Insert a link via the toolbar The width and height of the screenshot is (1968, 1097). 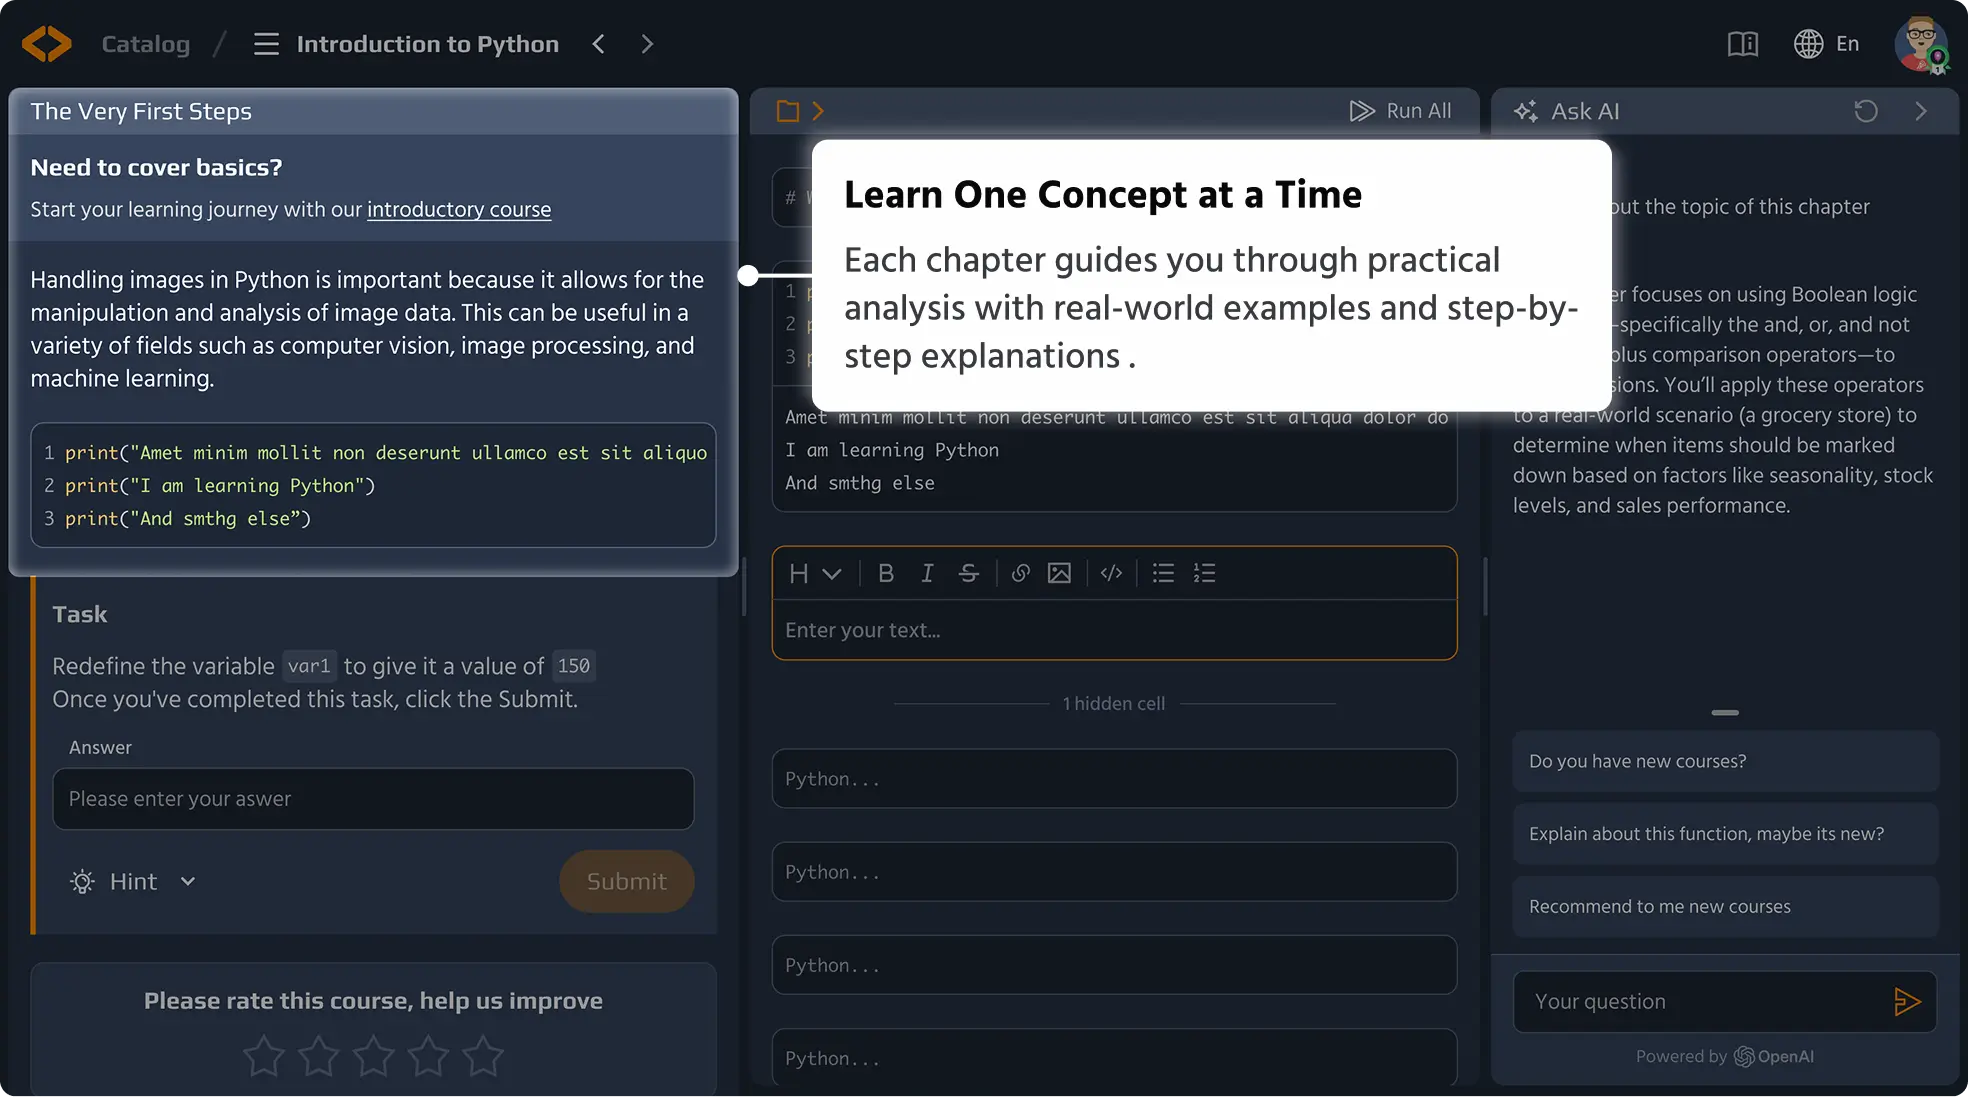pyautogui.click(x=1020, y=573)
